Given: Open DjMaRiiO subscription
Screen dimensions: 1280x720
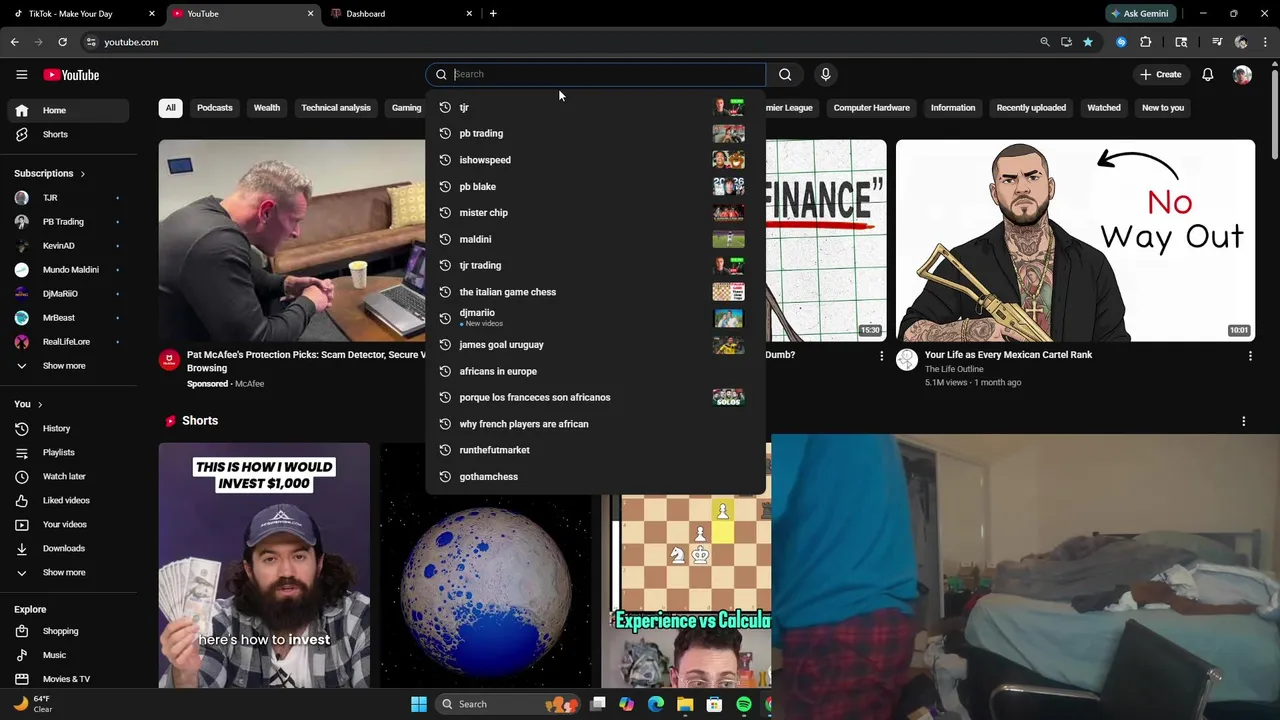Looking at the screenshot, I should tap(68, 294).
